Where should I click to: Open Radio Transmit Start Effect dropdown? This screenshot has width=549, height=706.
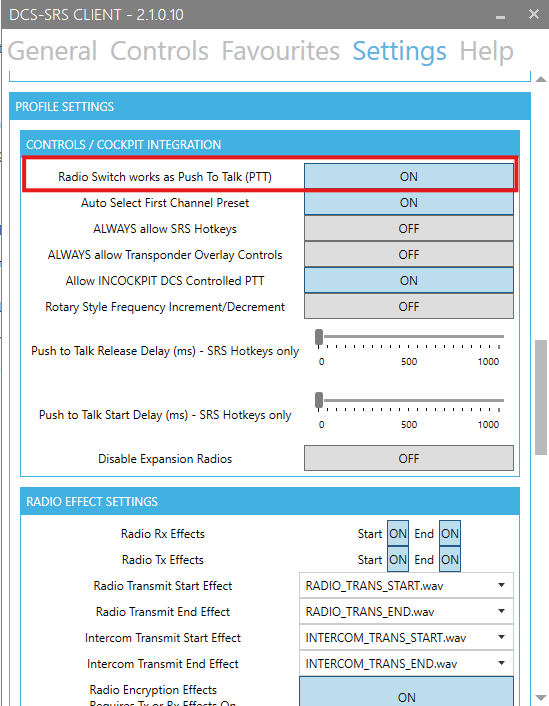[406, 585]
